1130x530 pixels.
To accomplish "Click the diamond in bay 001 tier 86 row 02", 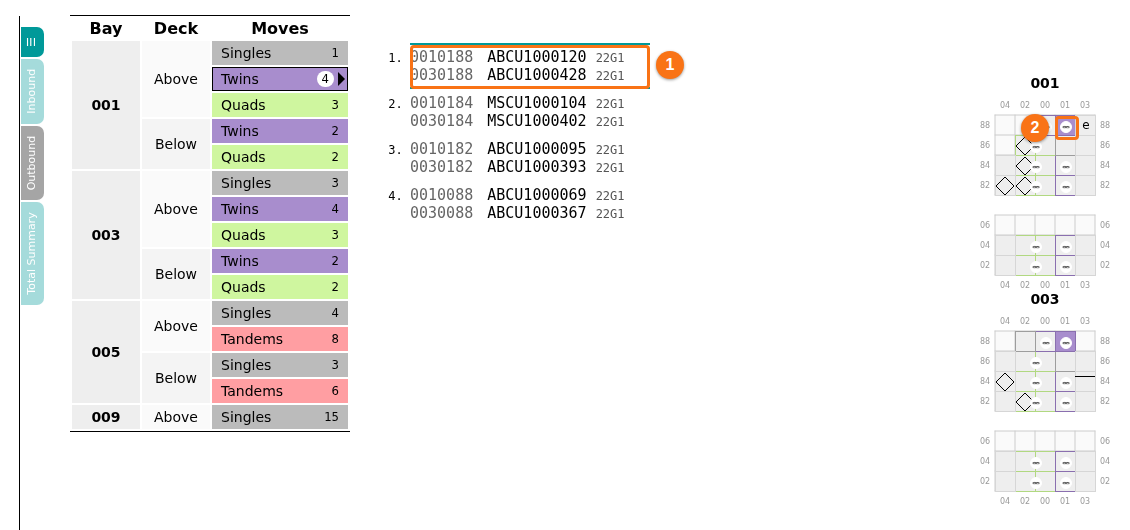I will [x=1024, y=146].
